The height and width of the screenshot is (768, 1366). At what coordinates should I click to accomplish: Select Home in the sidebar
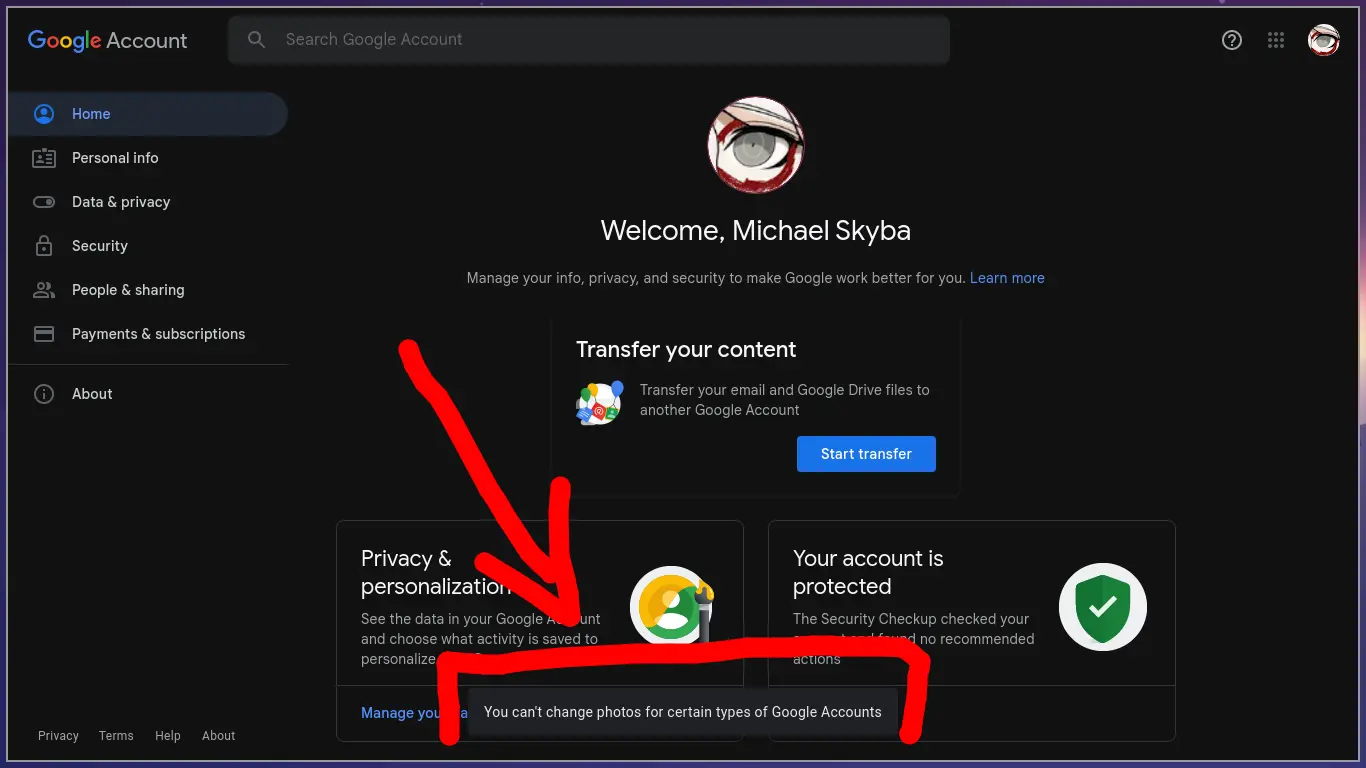(148, 114)
